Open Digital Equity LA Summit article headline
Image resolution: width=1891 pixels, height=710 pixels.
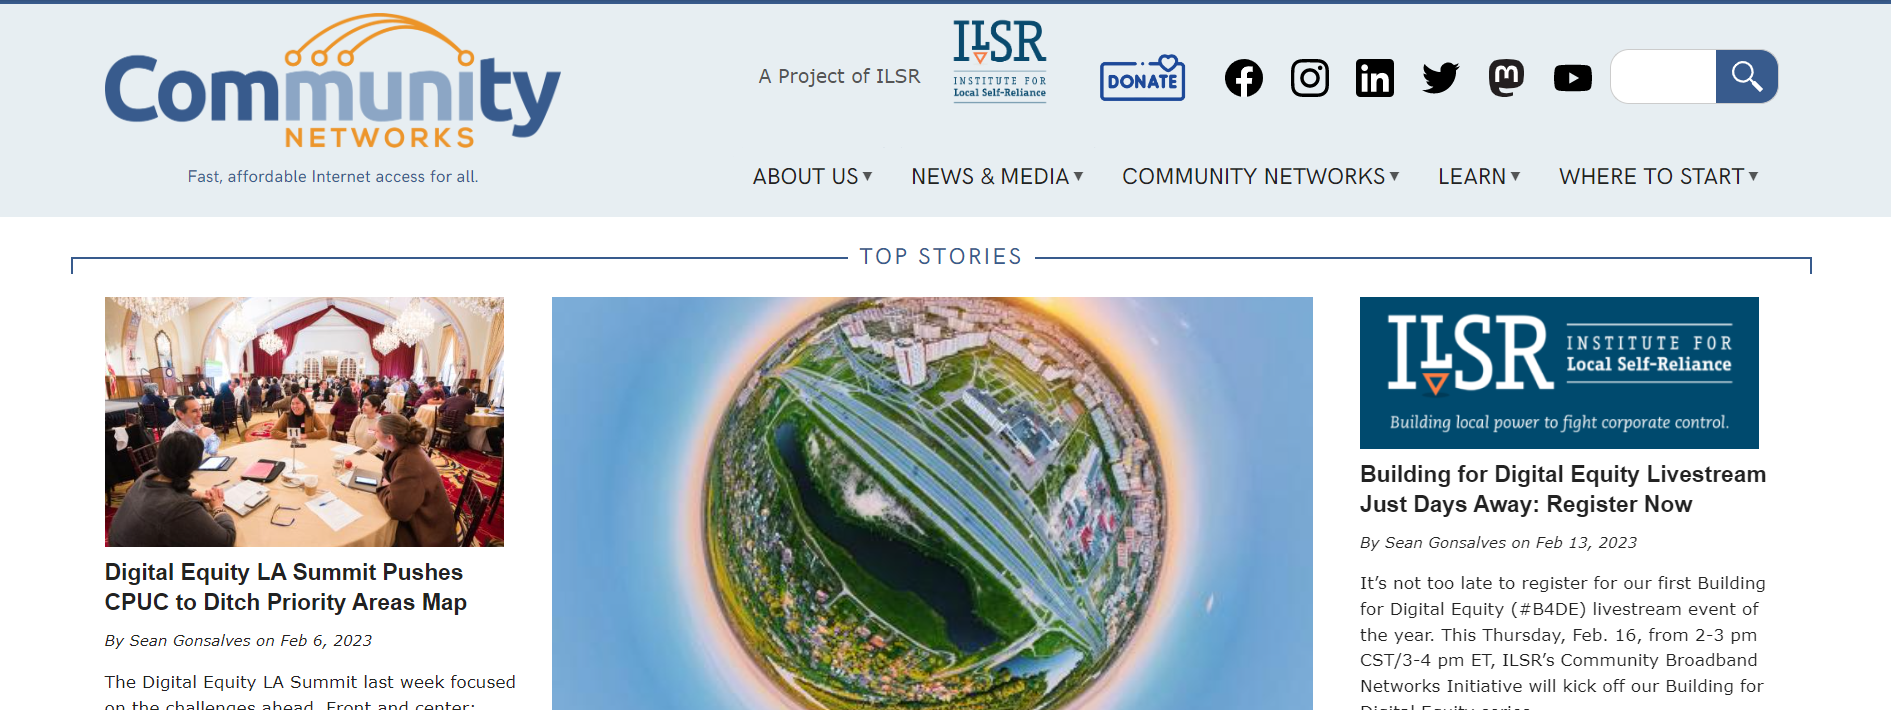coord(285,587)
